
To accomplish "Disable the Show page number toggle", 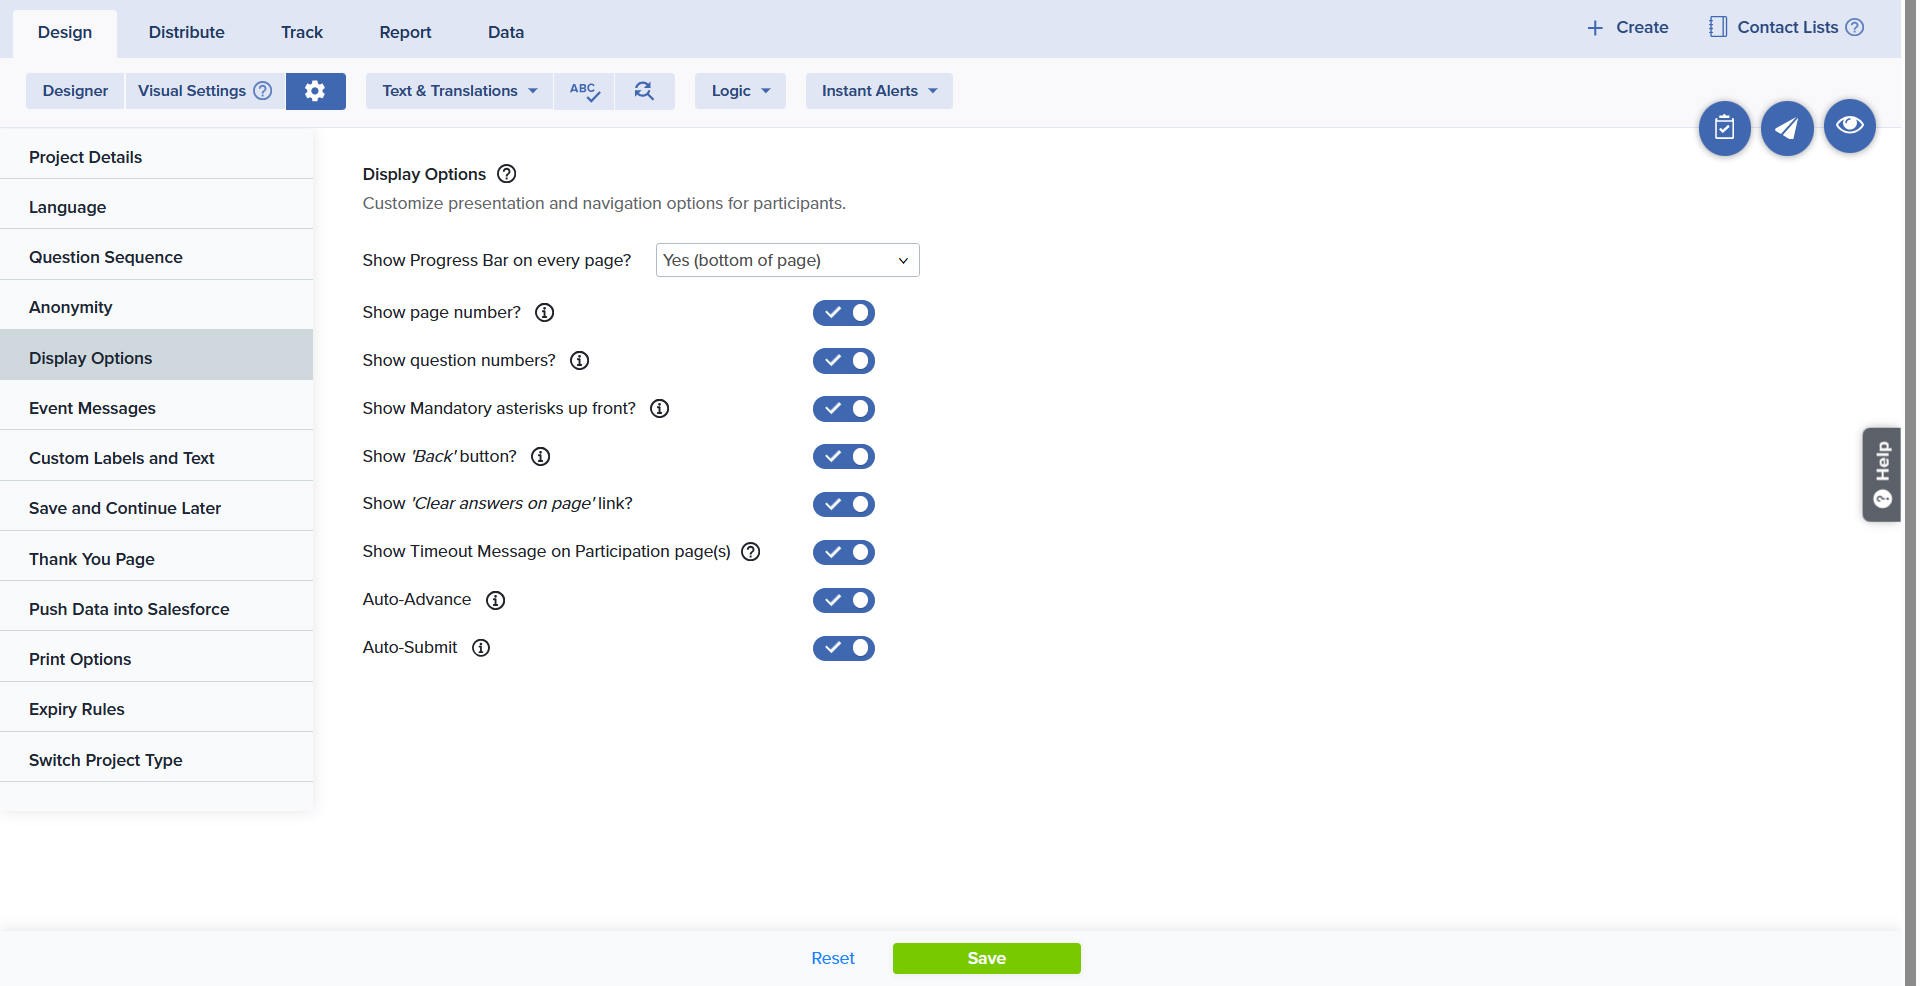I will click(x=843, y=313).
